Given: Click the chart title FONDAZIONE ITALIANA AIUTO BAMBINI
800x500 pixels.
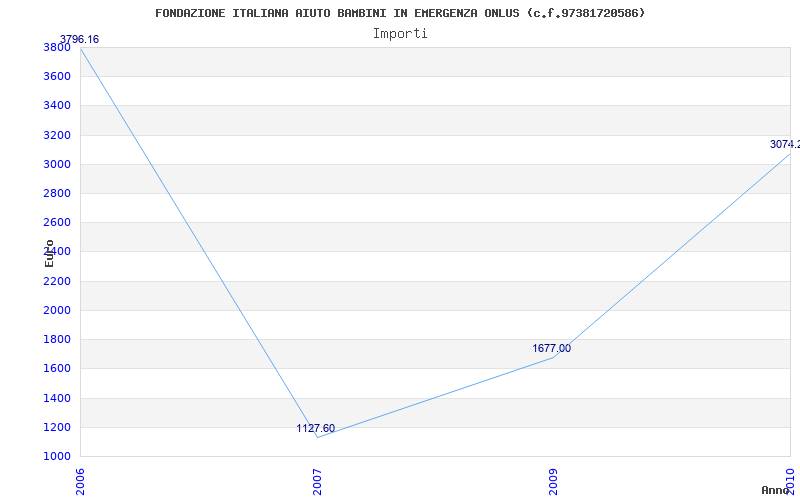Looking at the screenshot, I should pyautogui.click(x=400, y=13).
